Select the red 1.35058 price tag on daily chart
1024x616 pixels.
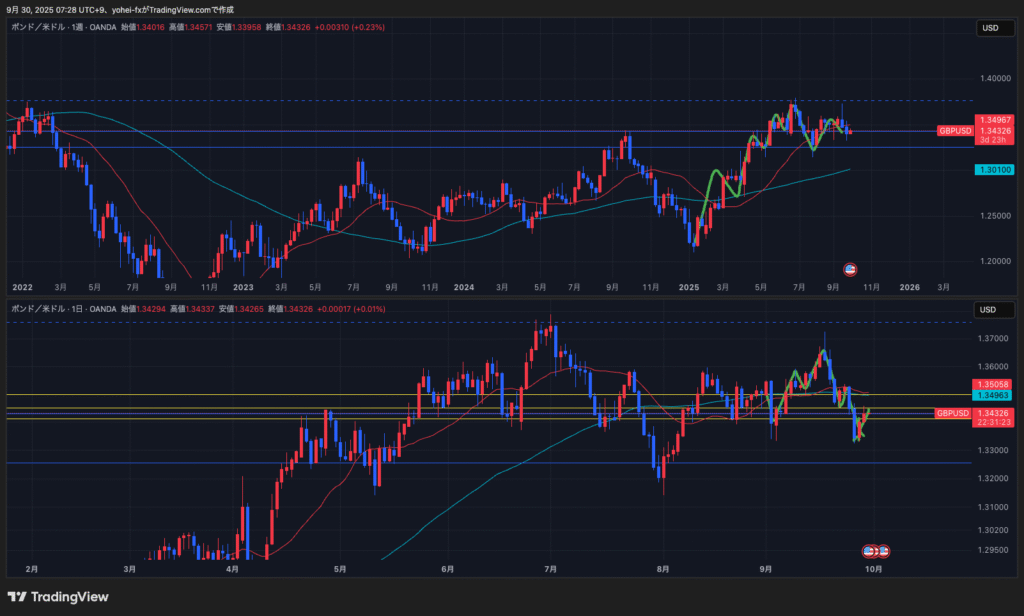[995, 384]
